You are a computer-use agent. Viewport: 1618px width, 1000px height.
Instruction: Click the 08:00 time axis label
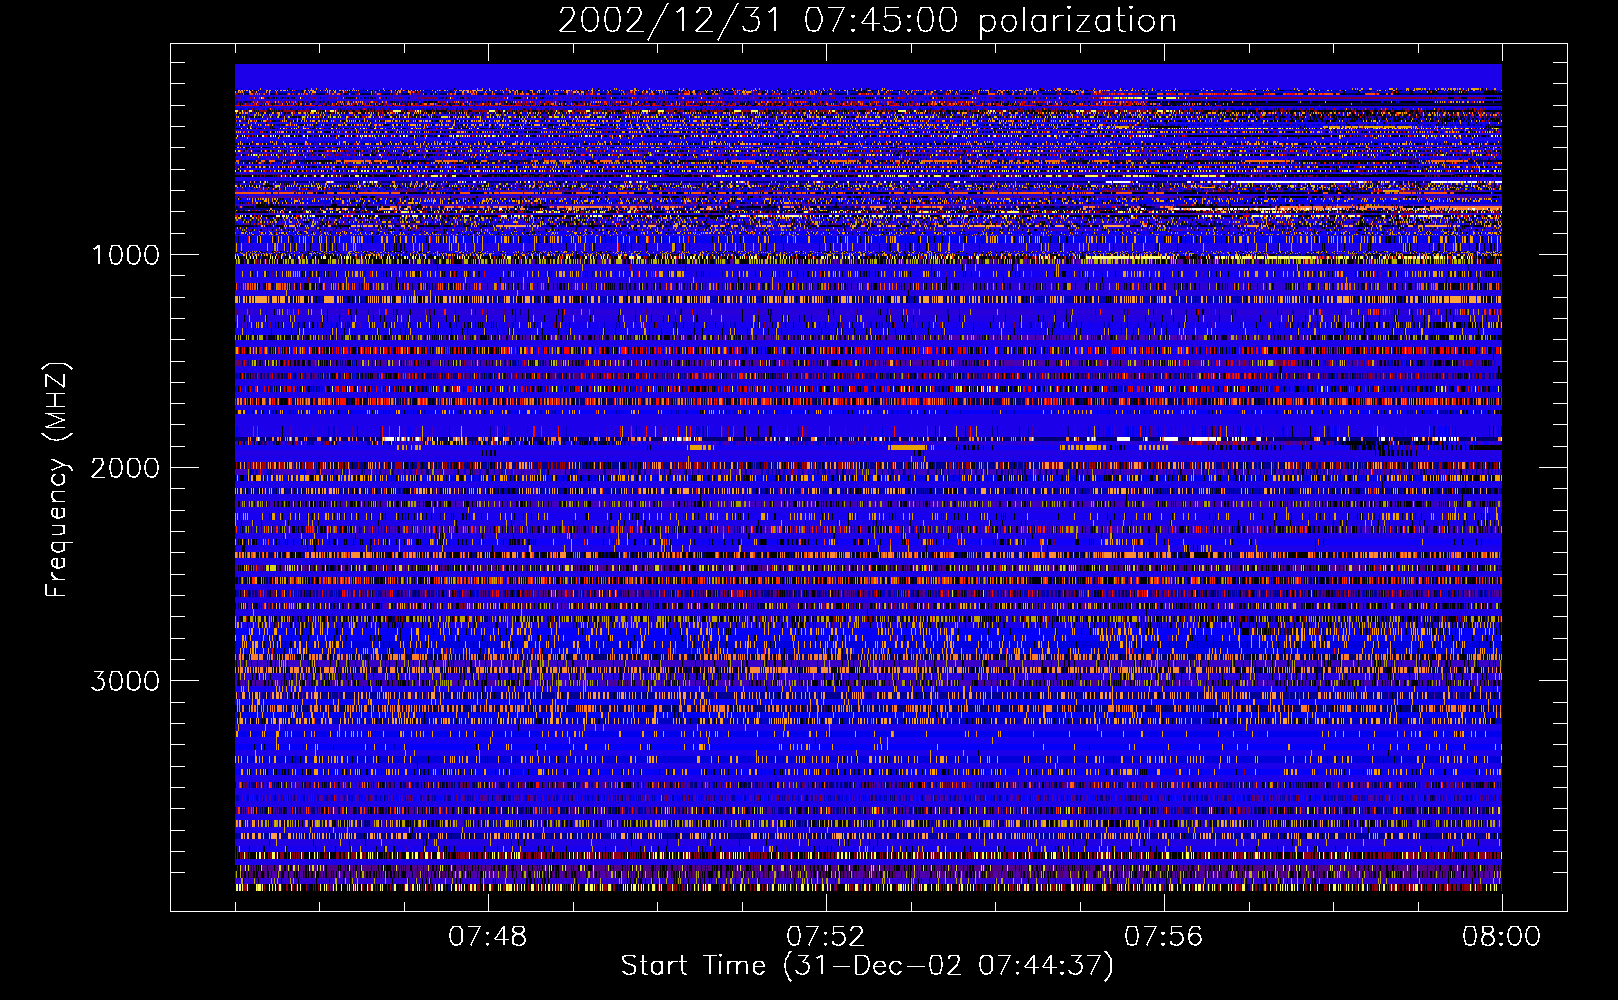point(1501,937)
